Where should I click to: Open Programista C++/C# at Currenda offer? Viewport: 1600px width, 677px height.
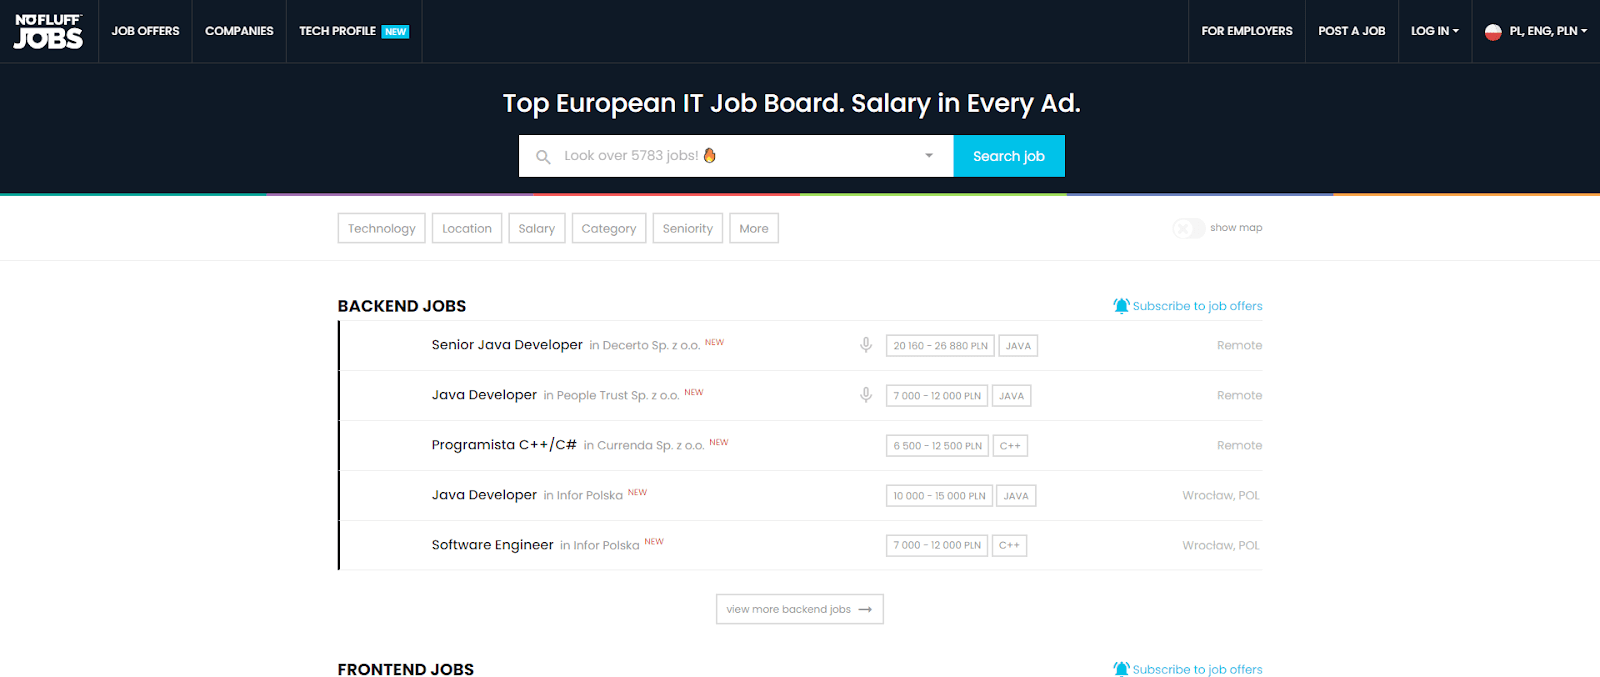click(801, 445)
